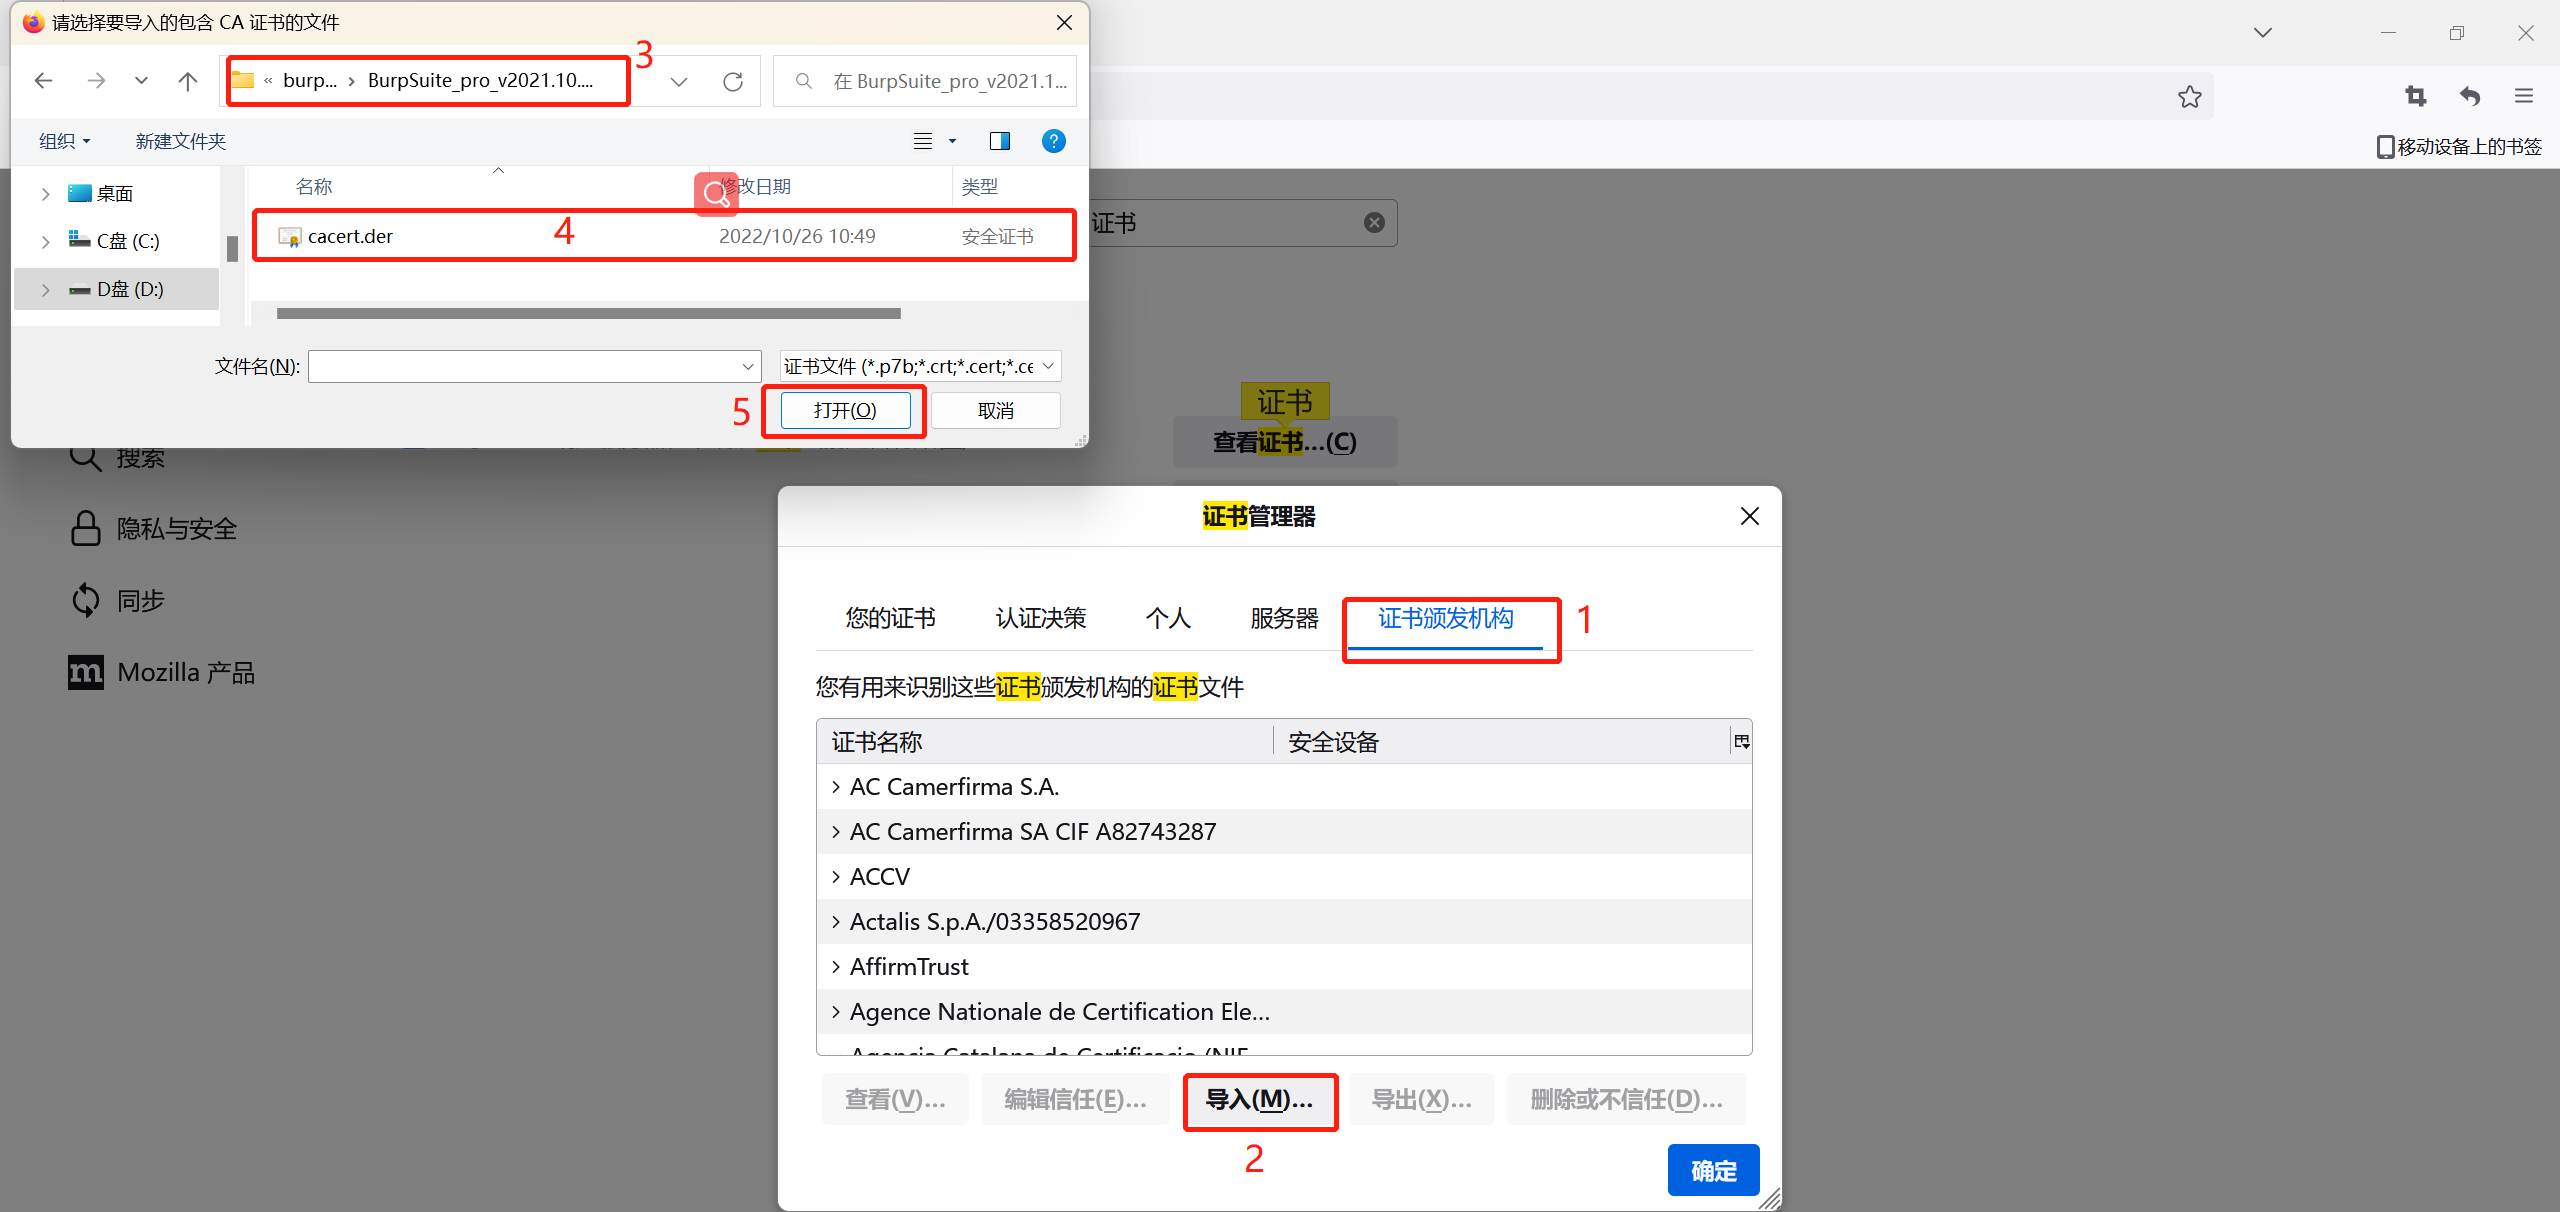Viewport: 2560px width, 1212px height.
Task: Switch to the 服务器 tab
Action: point(1284,618)
